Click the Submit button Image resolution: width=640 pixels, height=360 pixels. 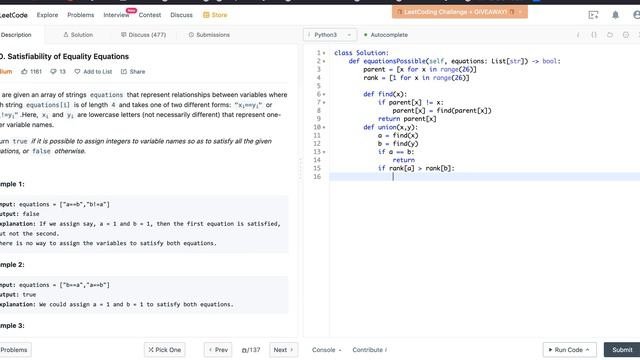tap(622, 350)
